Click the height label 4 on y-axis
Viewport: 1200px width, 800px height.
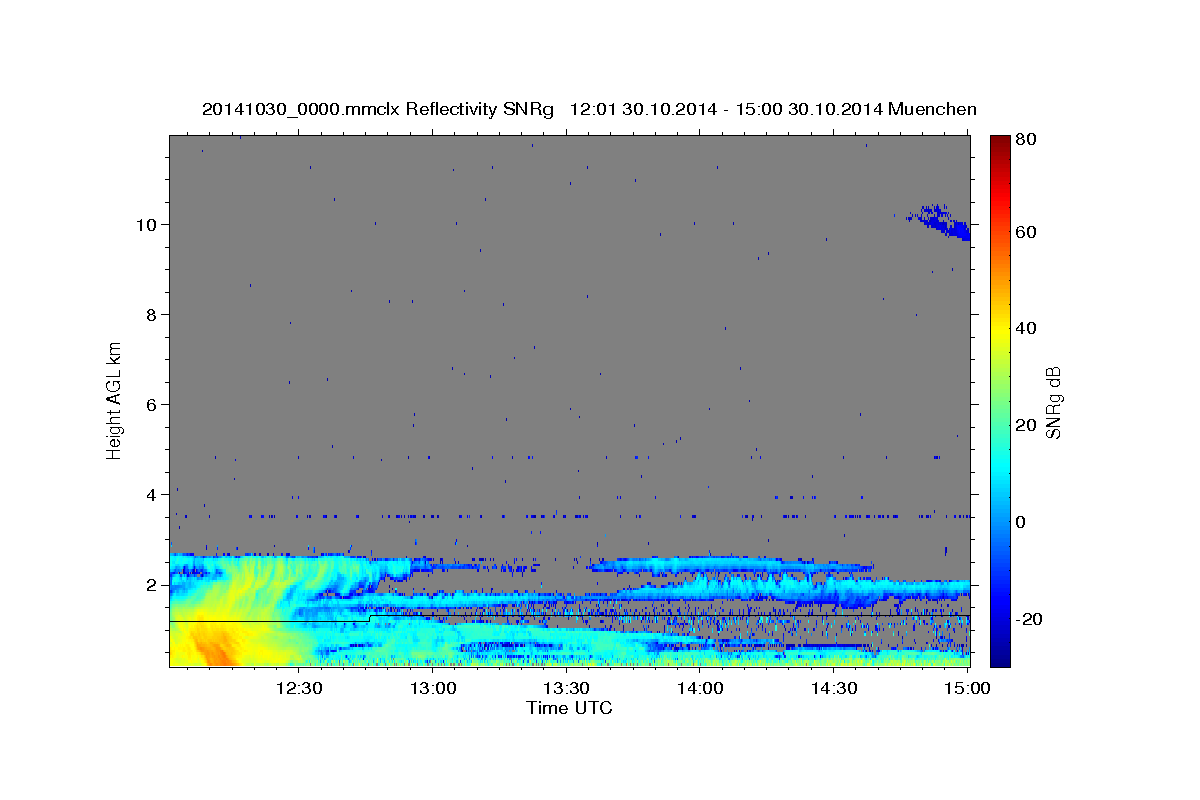[152, 495]
